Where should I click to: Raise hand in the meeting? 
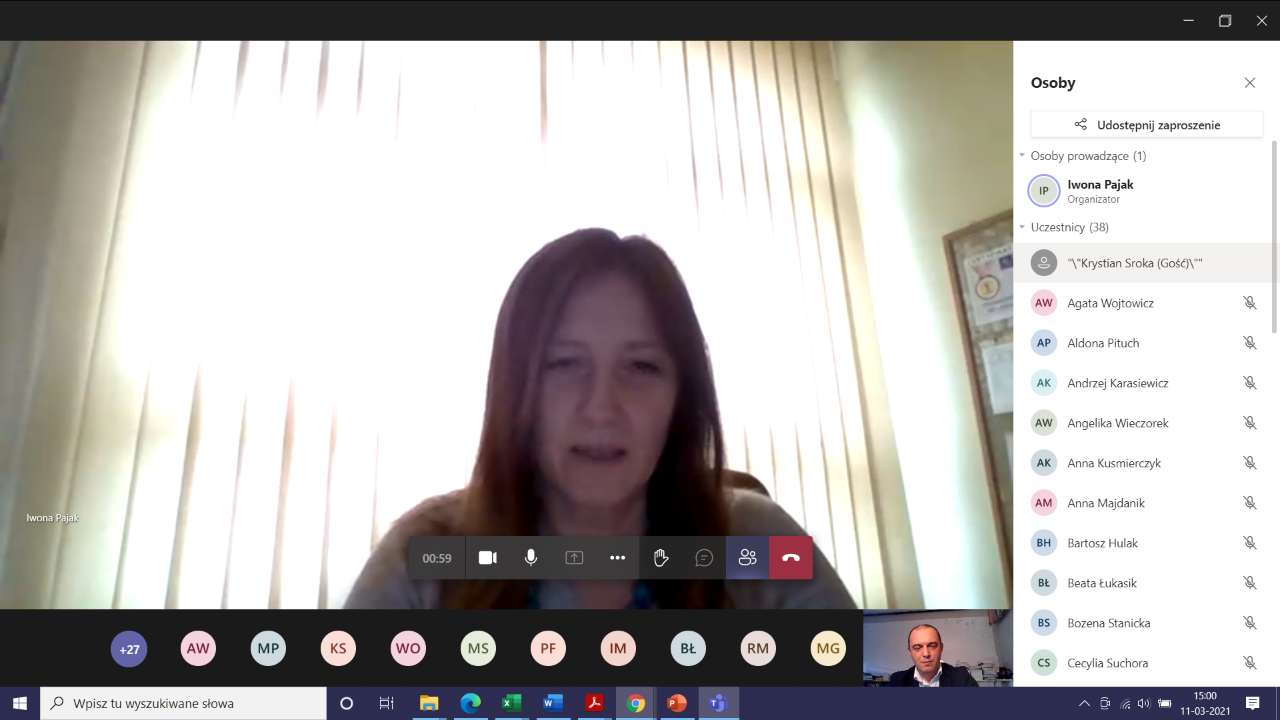[661, 558]
